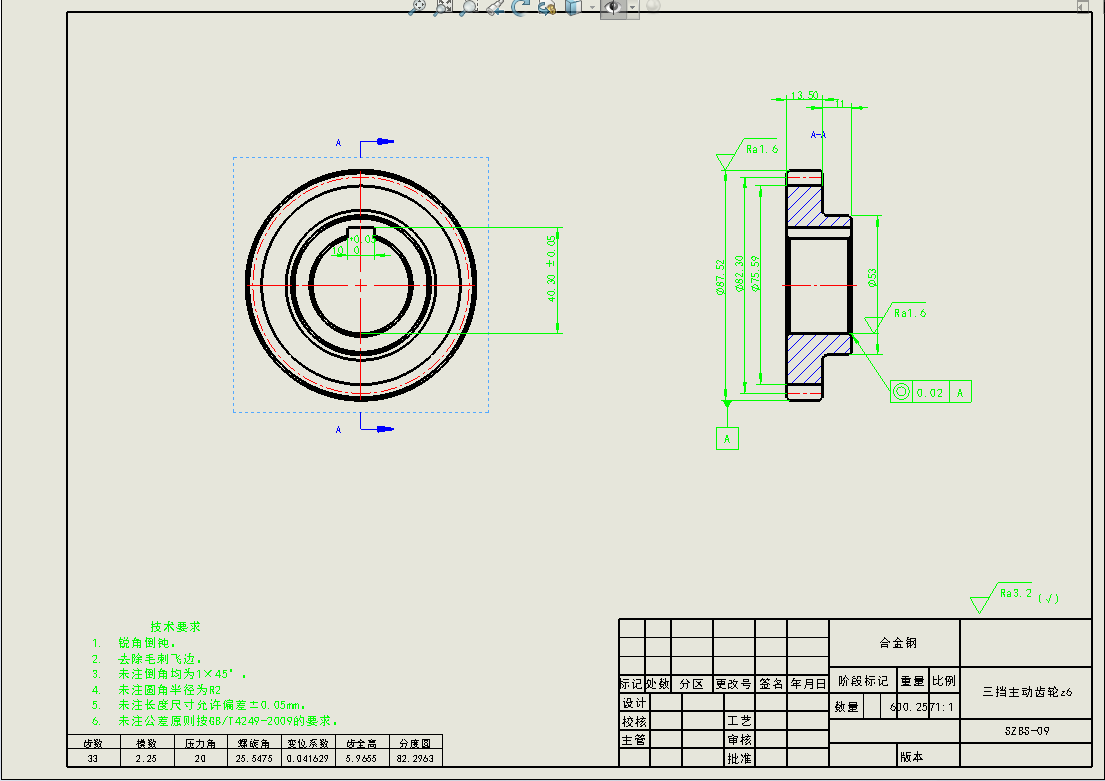
Task: Select the 13.50 width dimension
Action: (804, 96)
